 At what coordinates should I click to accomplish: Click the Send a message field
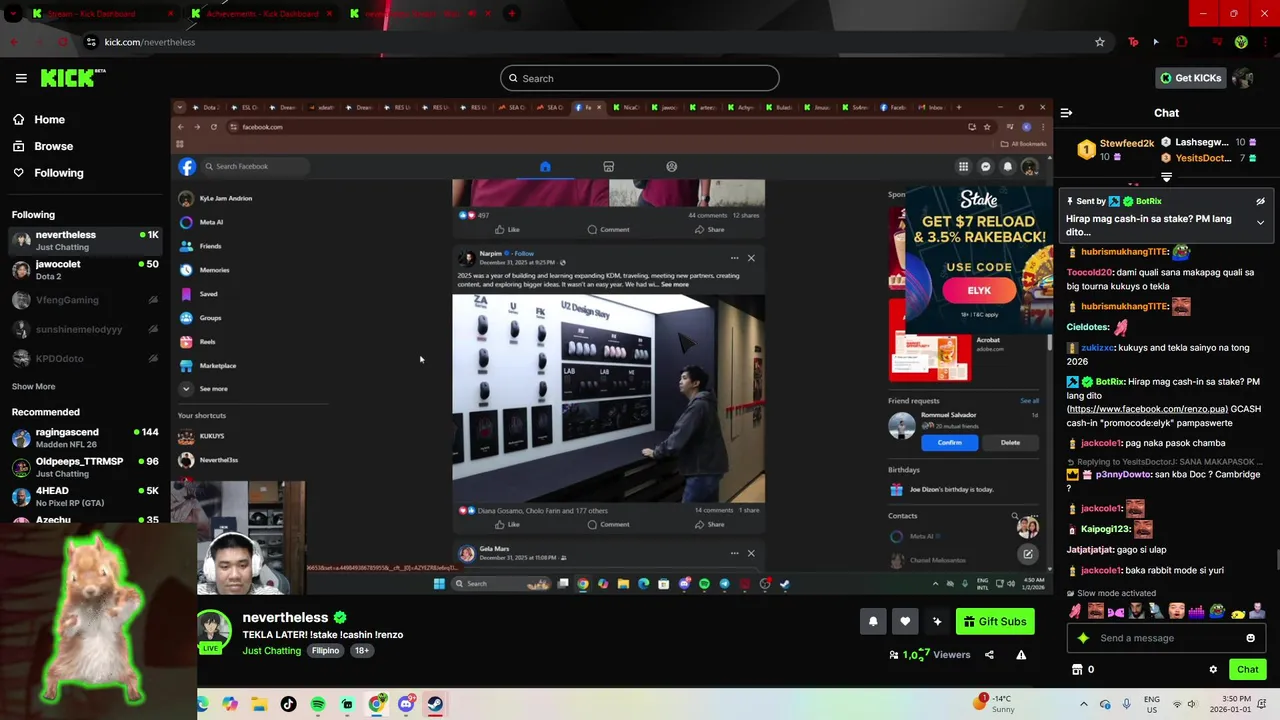coord(1165,638)
